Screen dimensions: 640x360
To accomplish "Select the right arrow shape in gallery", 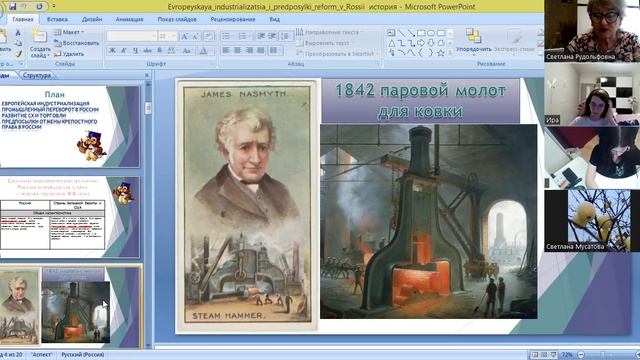I will point(421,43).
